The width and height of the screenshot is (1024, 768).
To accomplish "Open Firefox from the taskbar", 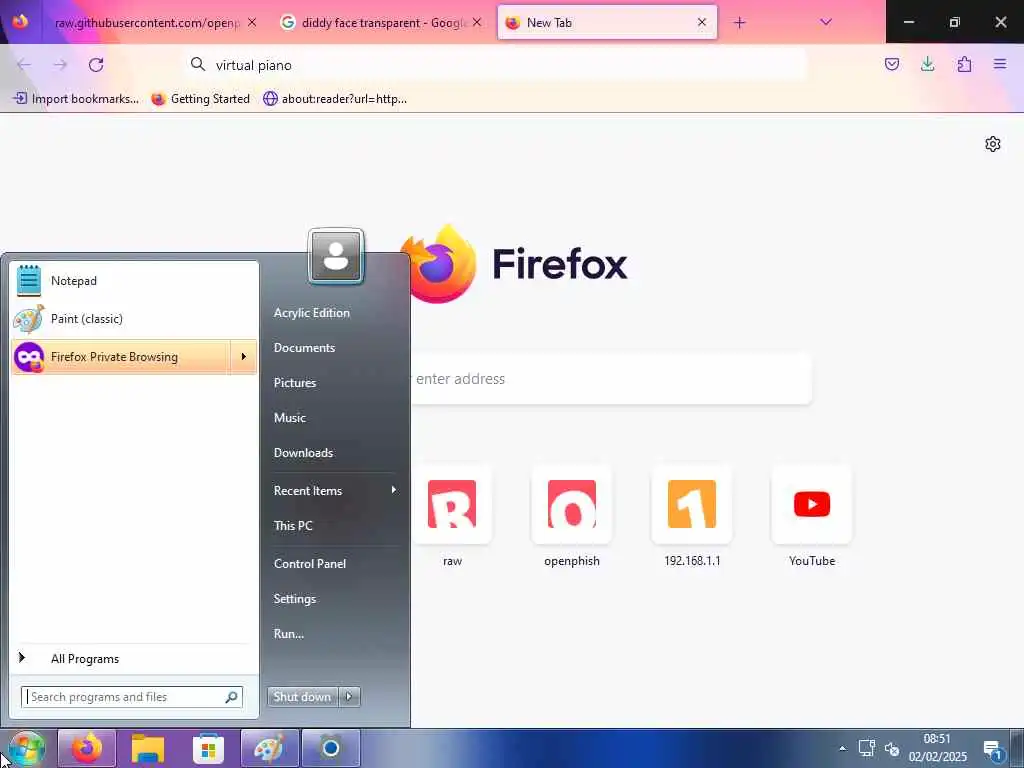I will pyautogui.click(x=87, y=748).
